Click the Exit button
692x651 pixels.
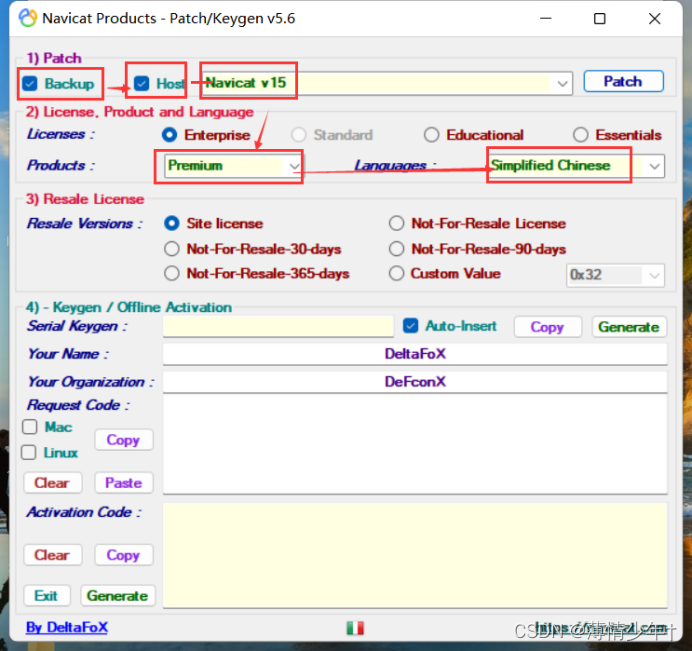click(x=46, y=596)
